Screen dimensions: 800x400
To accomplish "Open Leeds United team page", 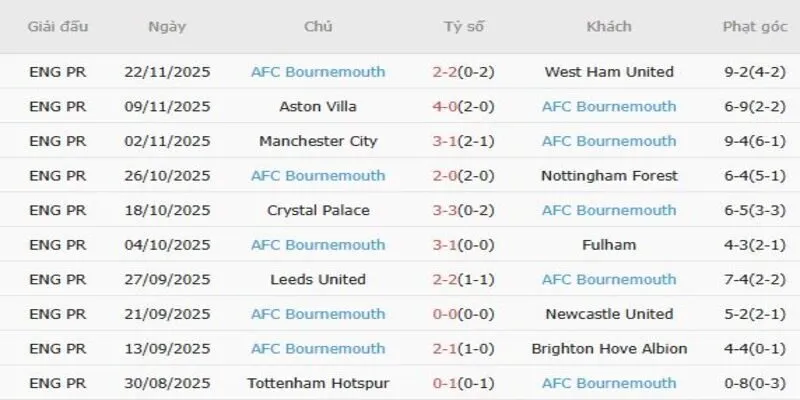I will (x=318, y=280).
